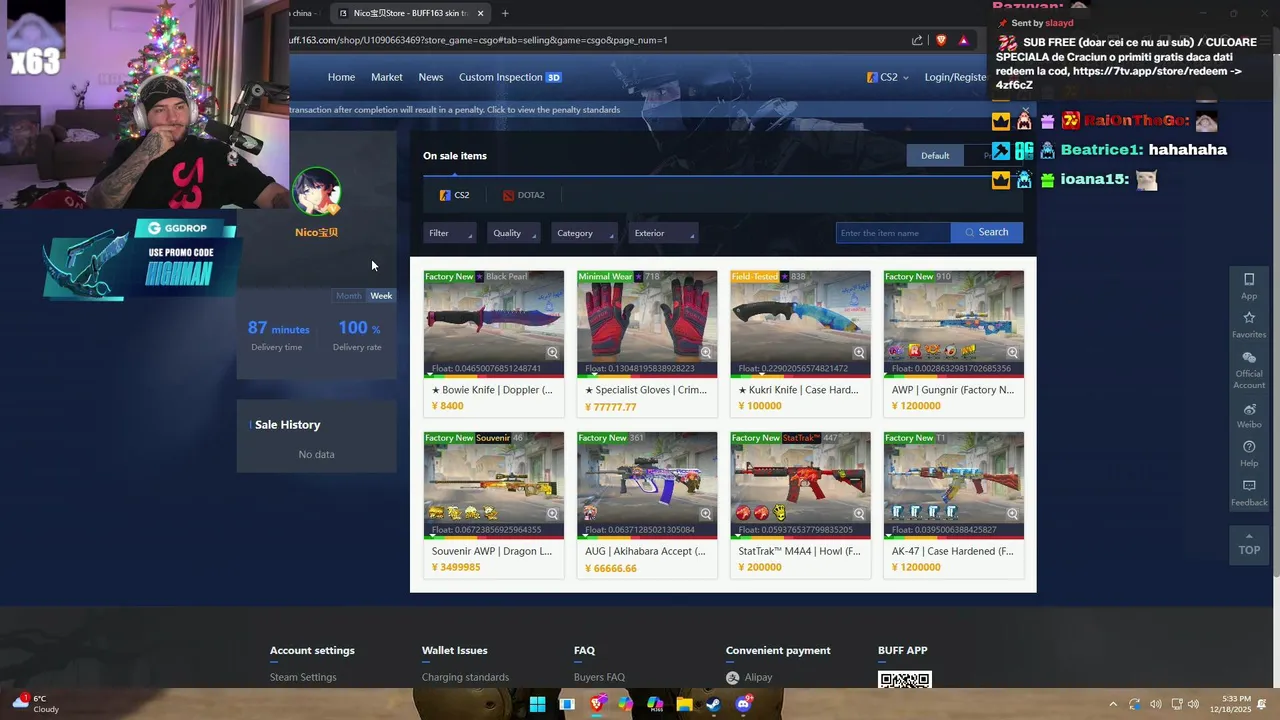Image resolution: width=1280 pixels, height=720 pixels.
Task: Close the Nico Store BUFF163 tab
Action: pyautogui.click(x=481, y=13)
